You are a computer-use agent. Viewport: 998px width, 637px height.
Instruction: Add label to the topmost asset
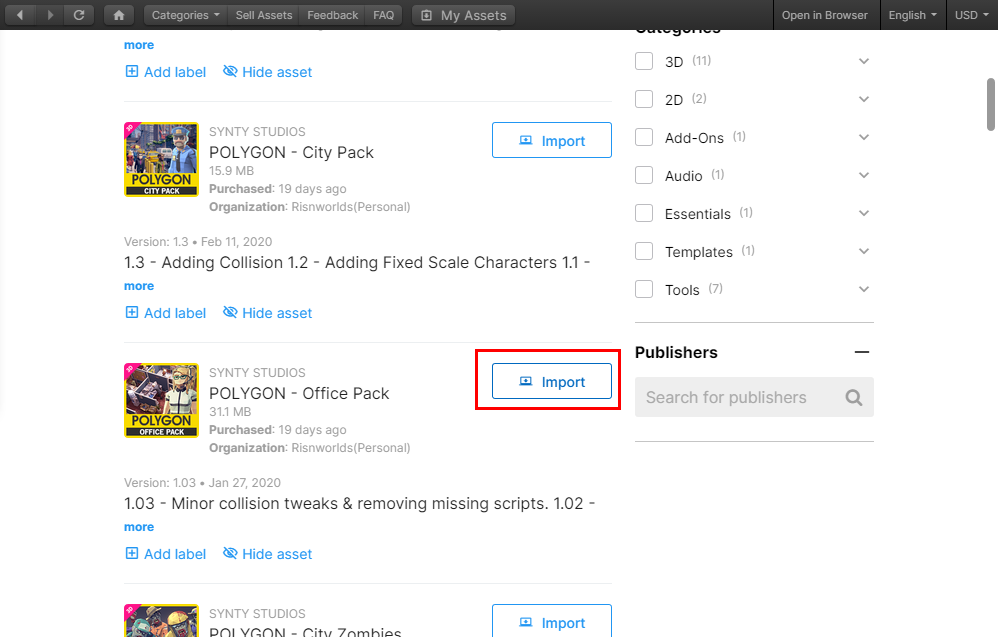pyautogui.click(x=165, y=72)
